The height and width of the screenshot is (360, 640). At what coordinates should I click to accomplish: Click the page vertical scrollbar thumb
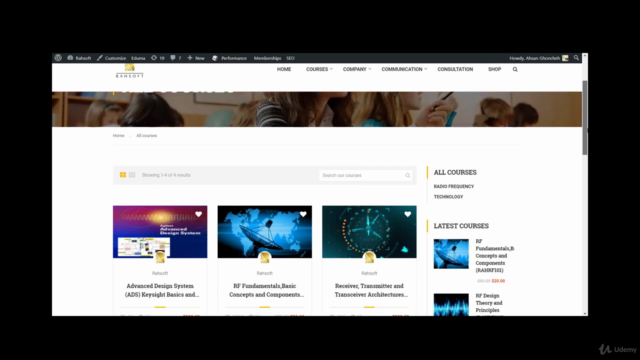585,118
